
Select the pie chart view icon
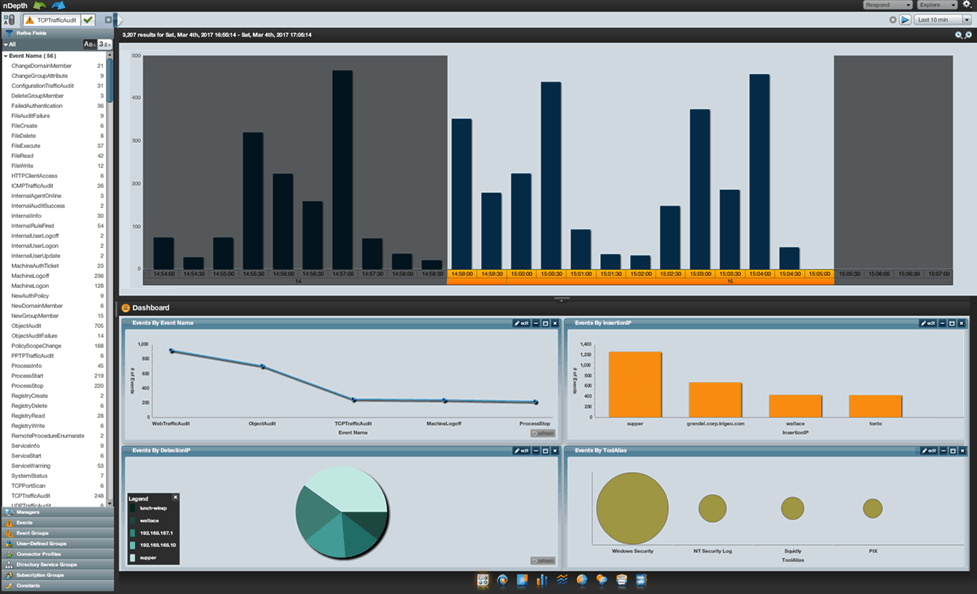(x=581, y=581)
